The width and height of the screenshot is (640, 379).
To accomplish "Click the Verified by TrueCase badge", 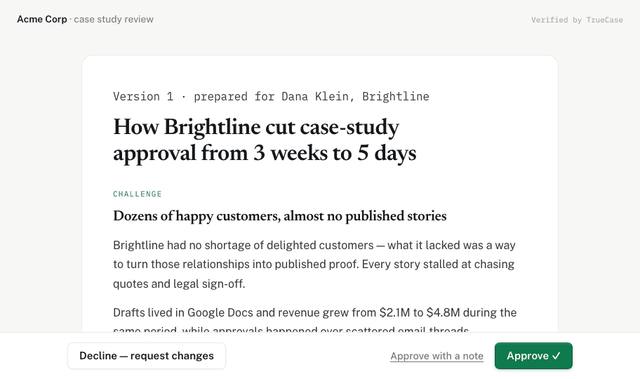I will point(577,20).
